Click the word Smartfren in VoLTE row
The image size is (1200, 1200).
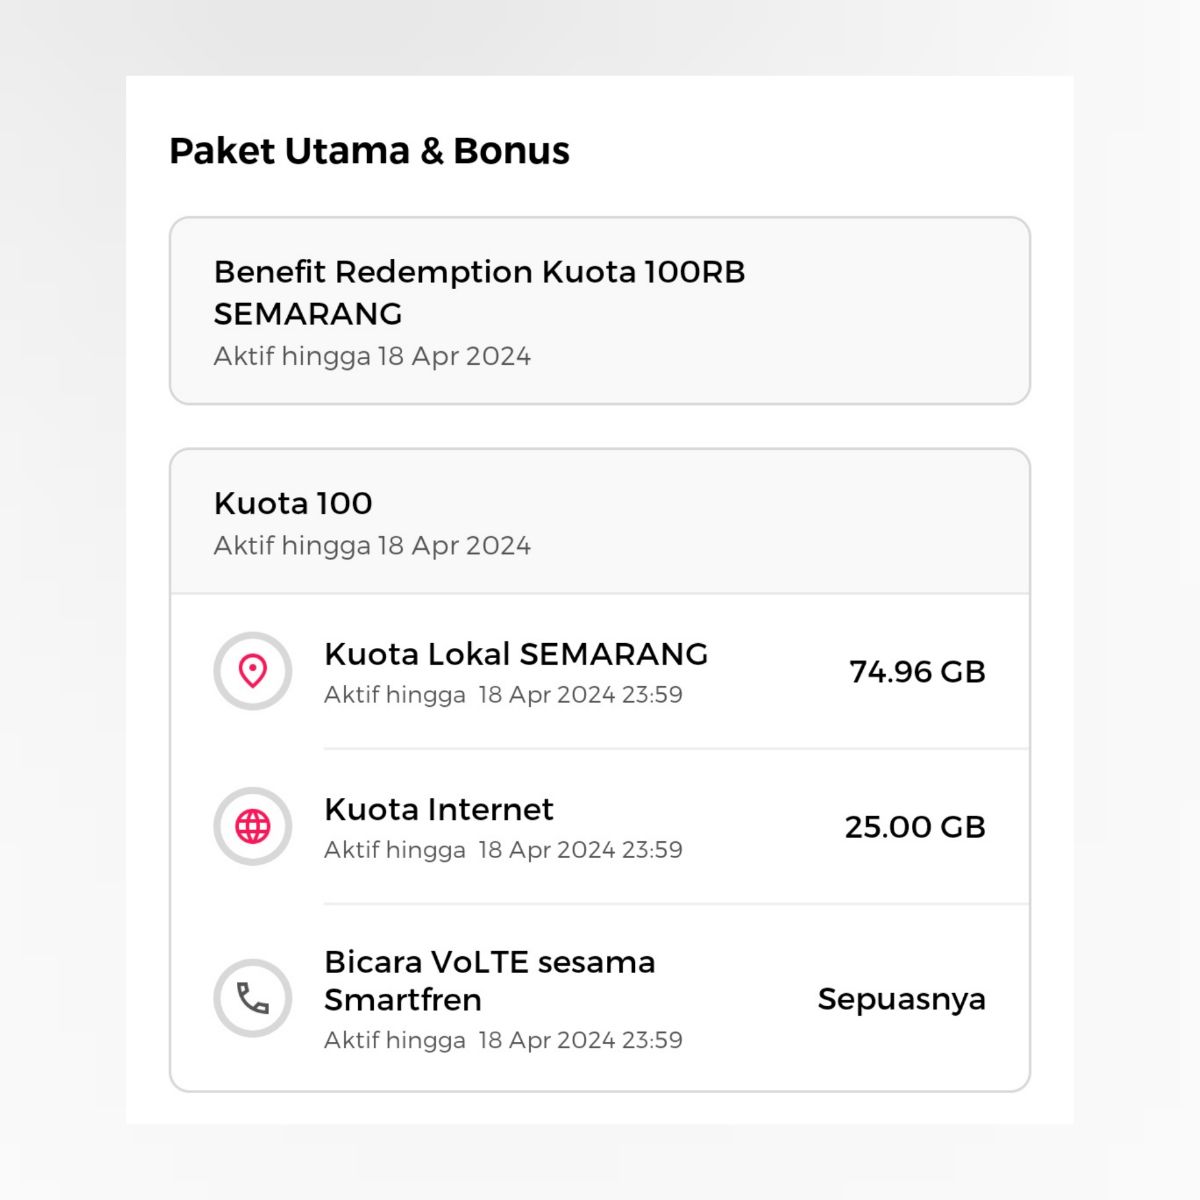tap(403, 1000)
